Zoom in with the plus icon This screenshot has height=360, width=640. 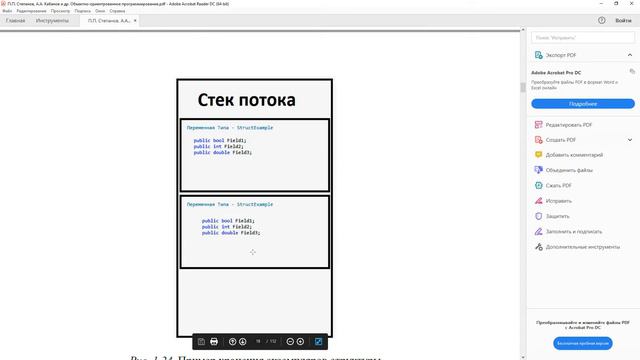[300, 342]
